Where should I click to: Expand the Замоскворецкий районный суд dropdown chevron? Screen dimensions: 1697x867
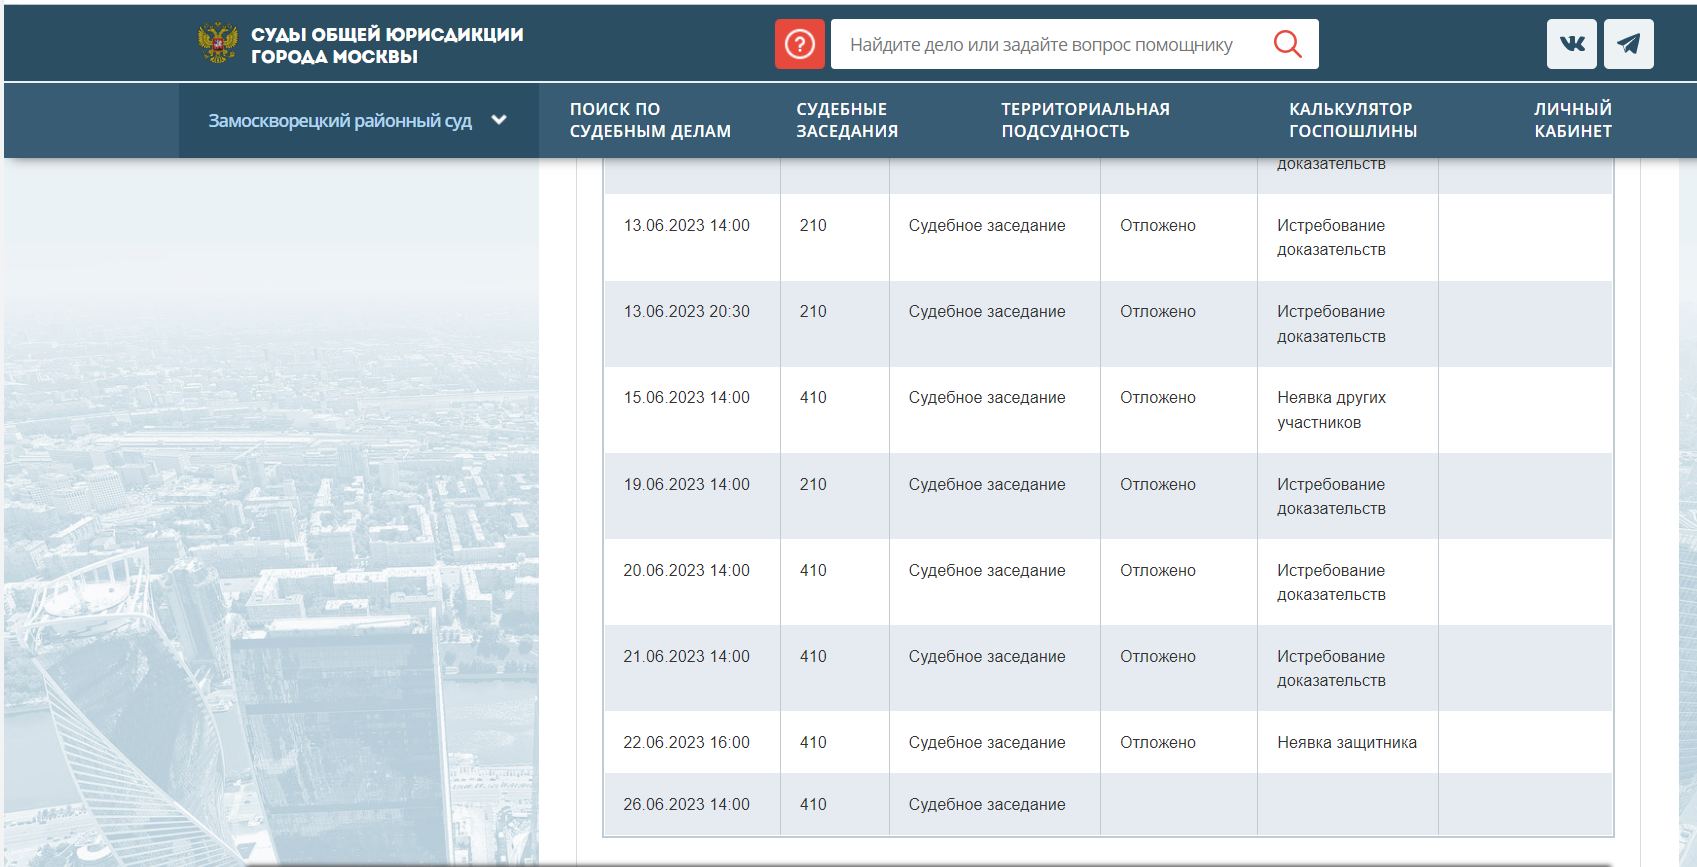499,120
